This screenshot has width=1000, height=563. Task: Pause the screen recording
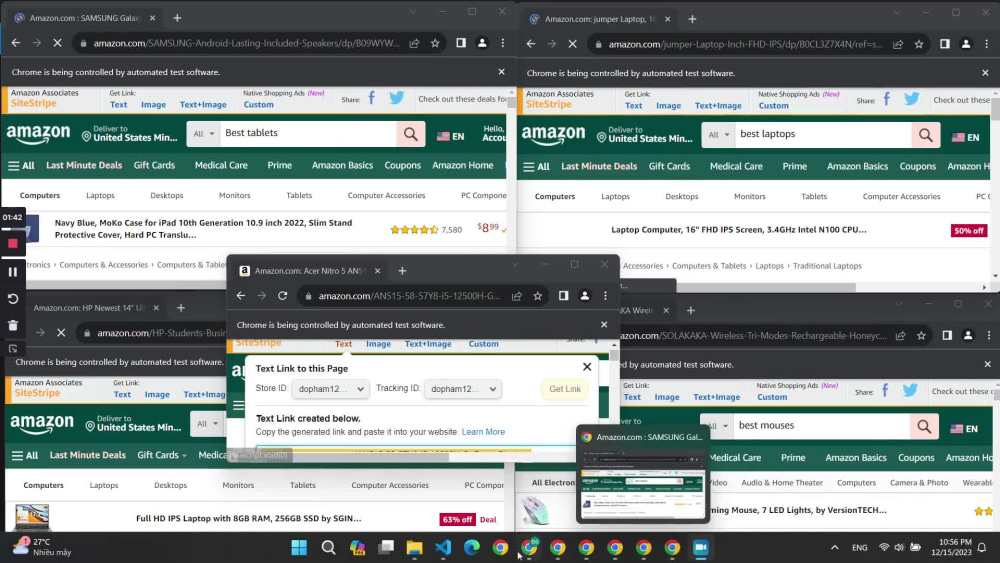pos(13,272)
